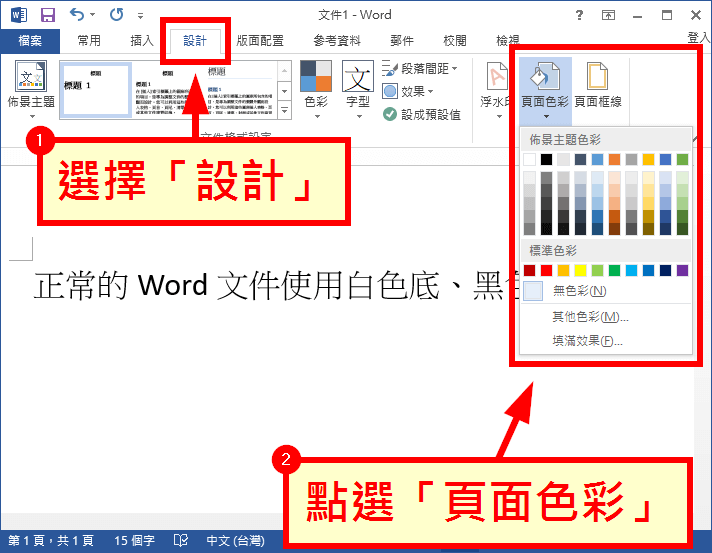
Task: Select 填滿效果 in the page color menu
Action: (x=590, y=341)
